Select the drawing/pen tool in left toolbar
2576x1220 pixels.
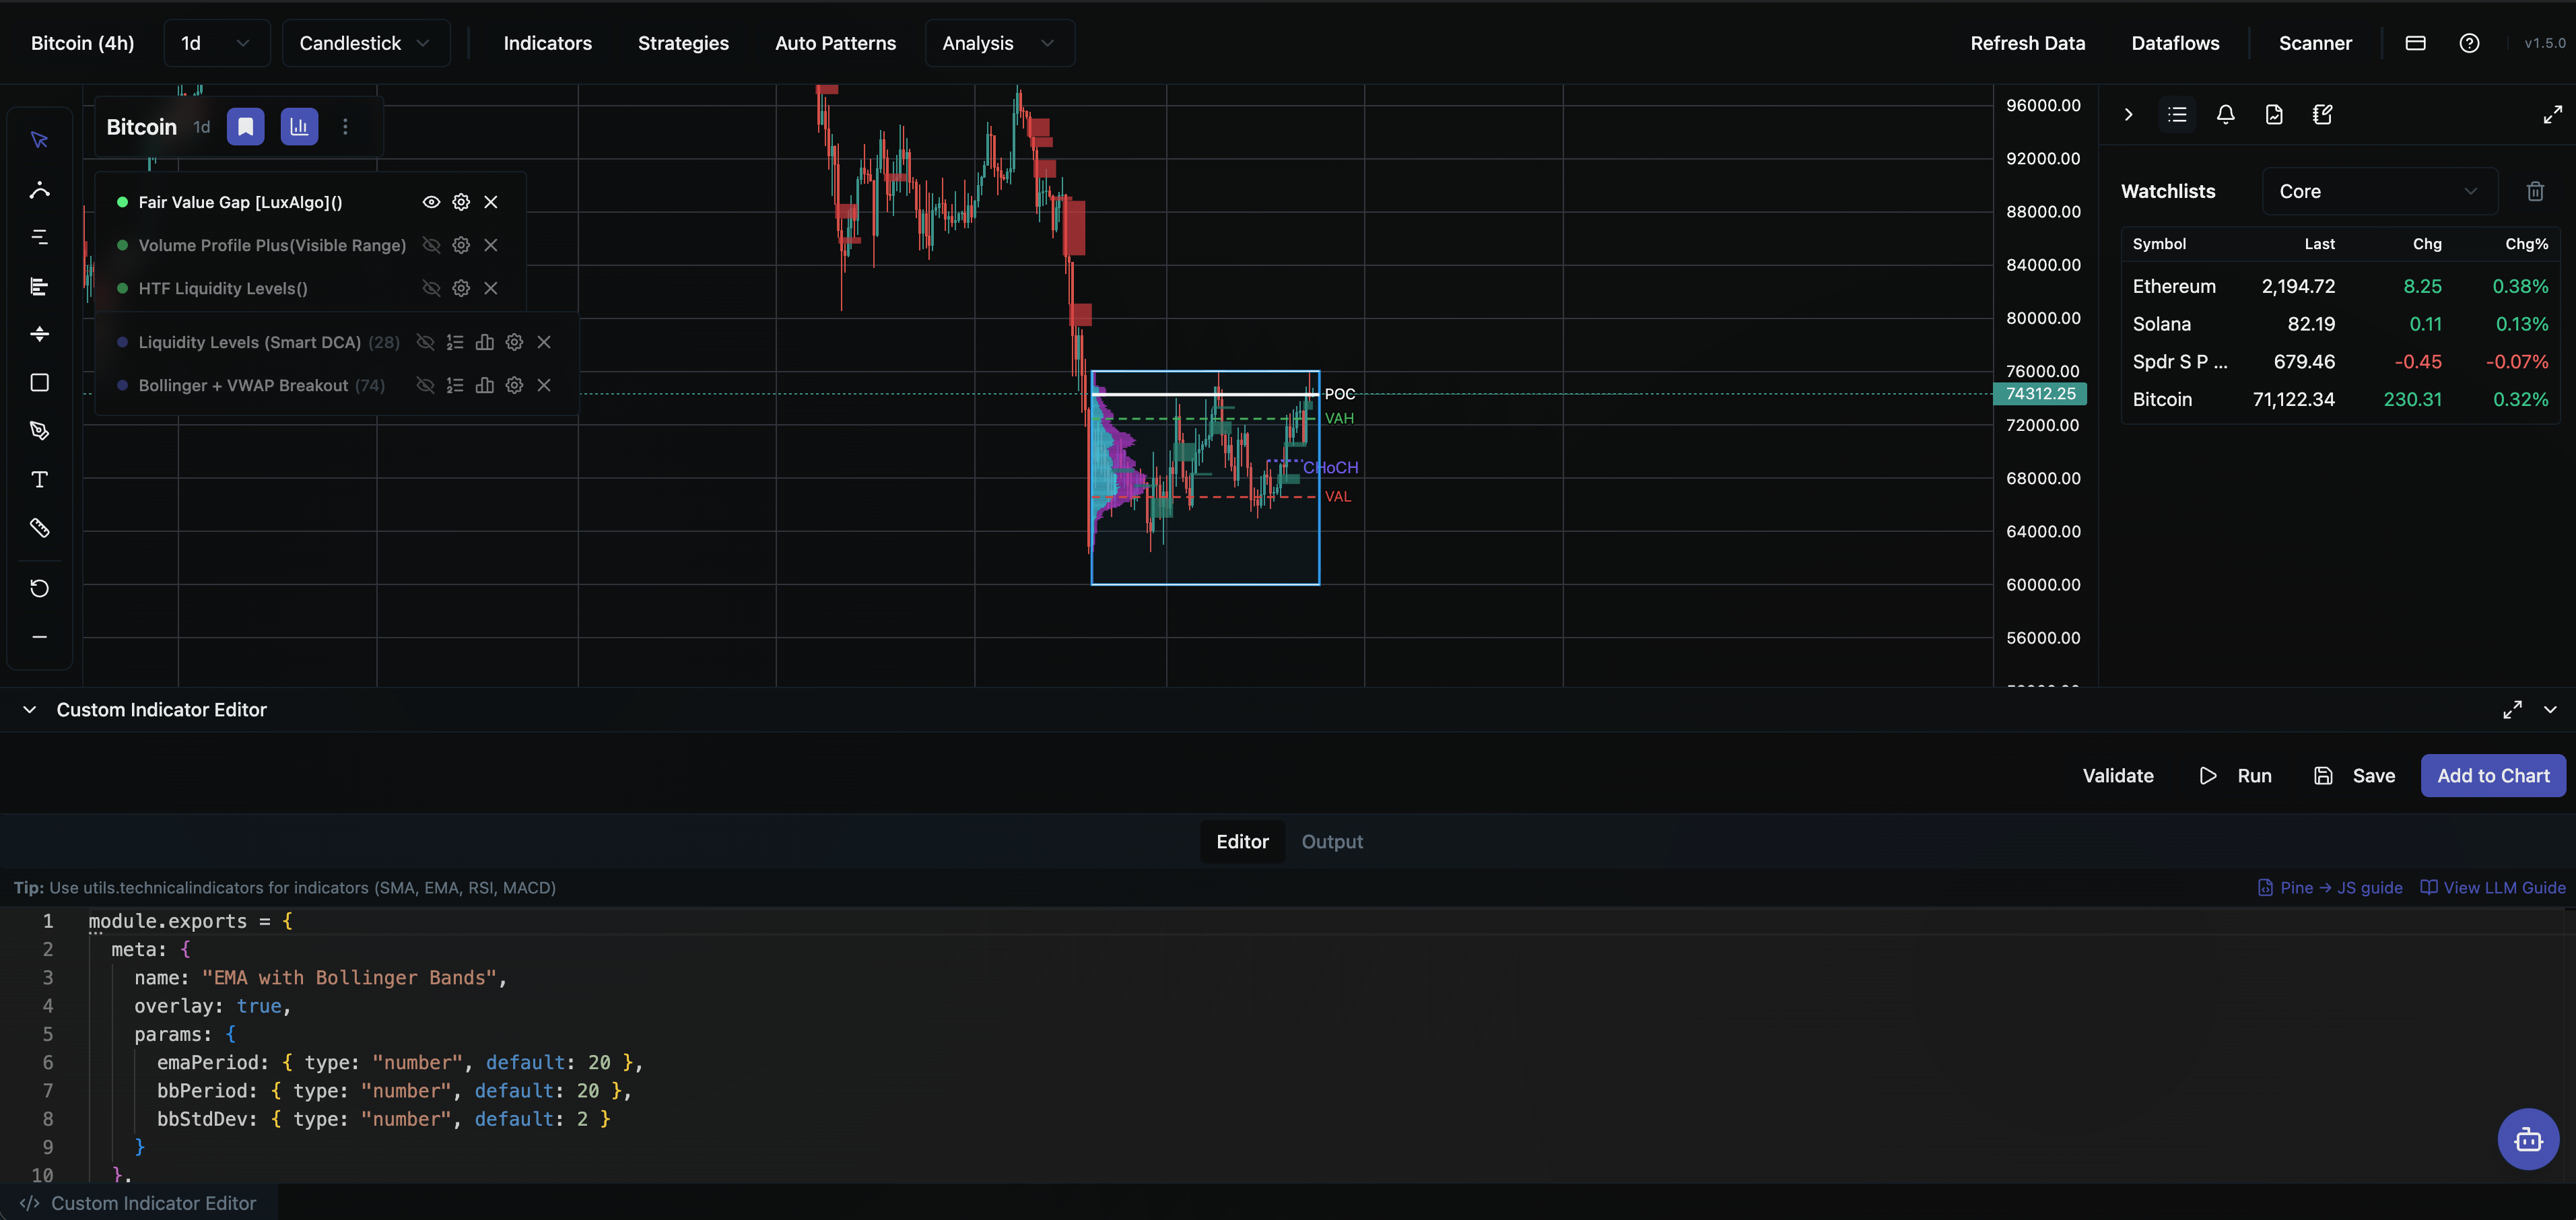[x=40, y=430]
